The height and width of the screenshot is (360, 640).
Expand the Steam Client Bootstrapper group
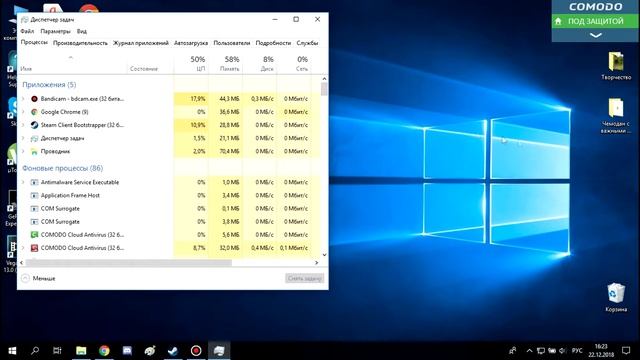(23, 125)
